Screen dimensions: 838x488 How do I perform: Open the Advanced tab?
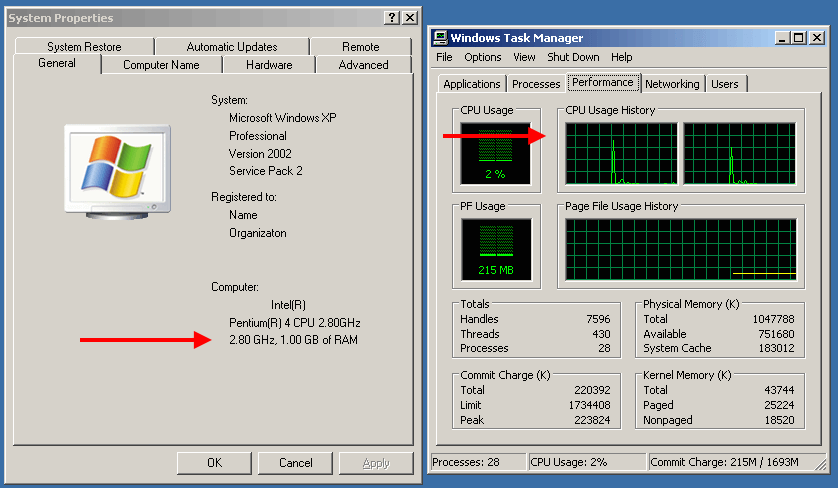(363, 65)
